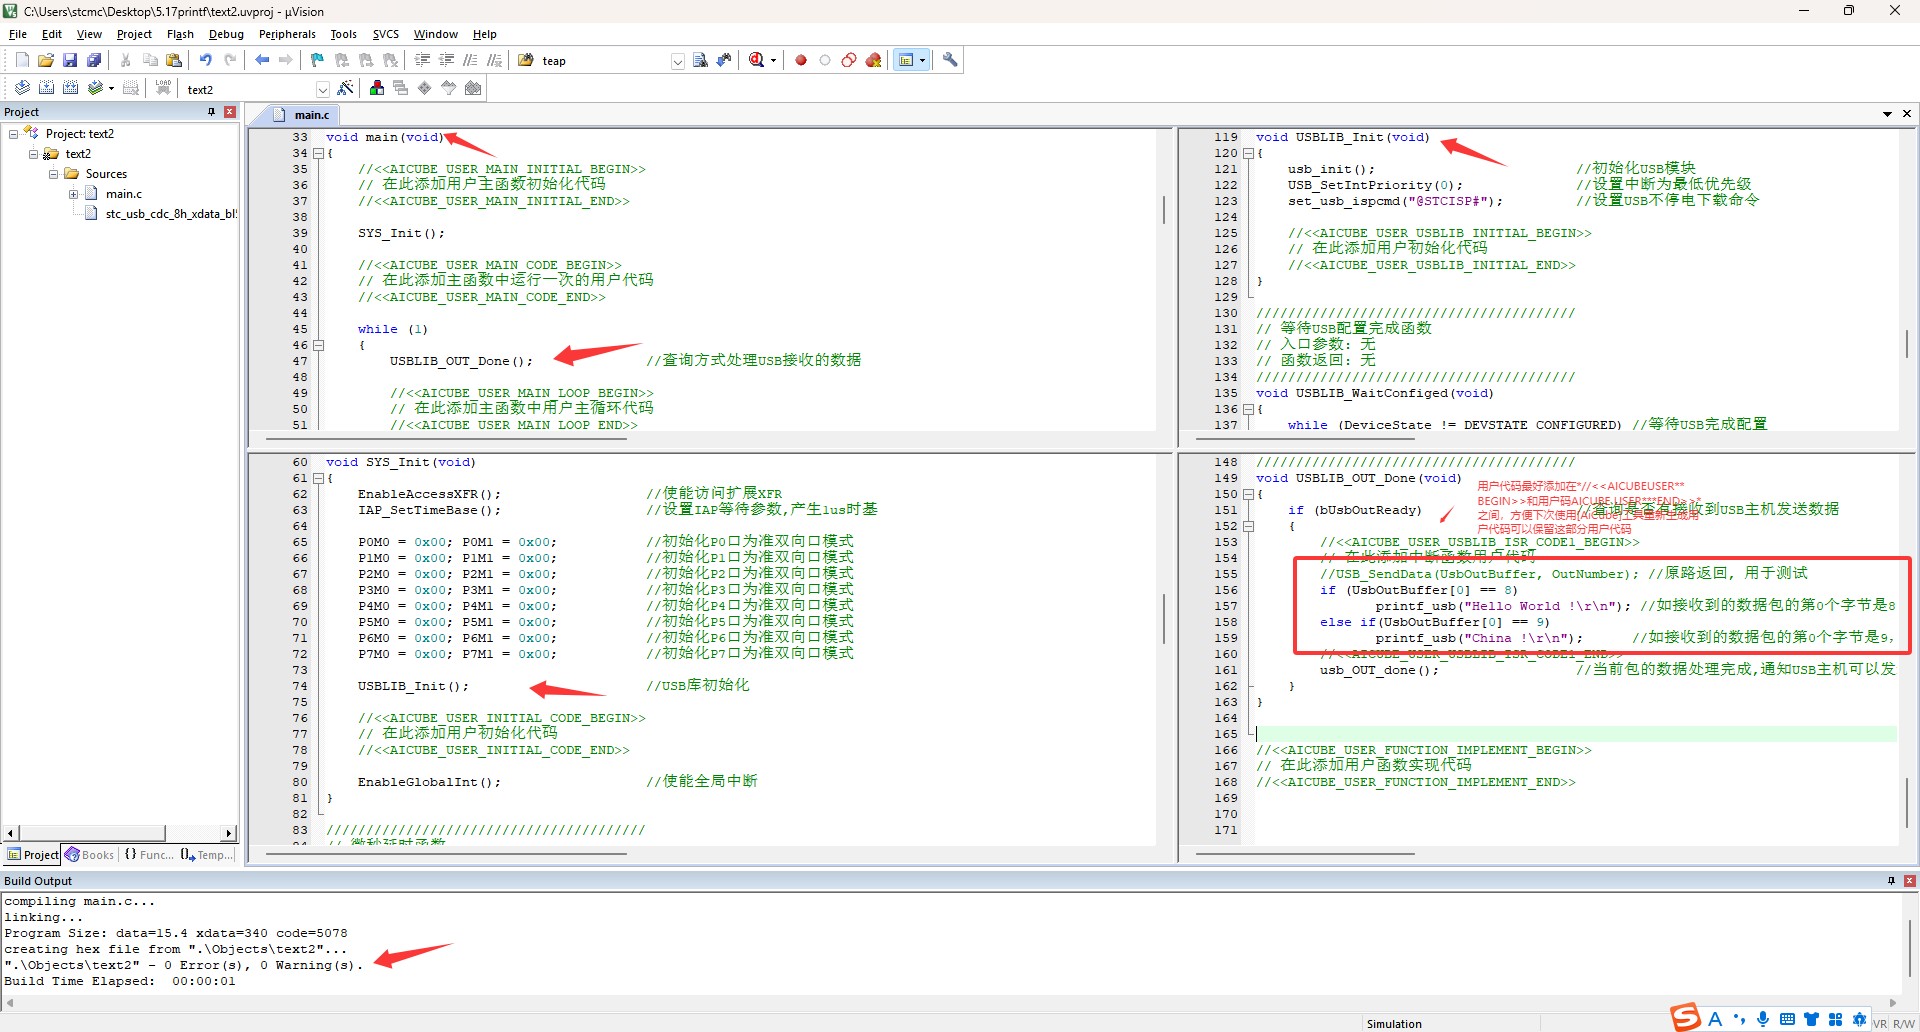Click the Sogou toolbox grid icon
The image size is (1920, 1032).
coord(1835,1019)
